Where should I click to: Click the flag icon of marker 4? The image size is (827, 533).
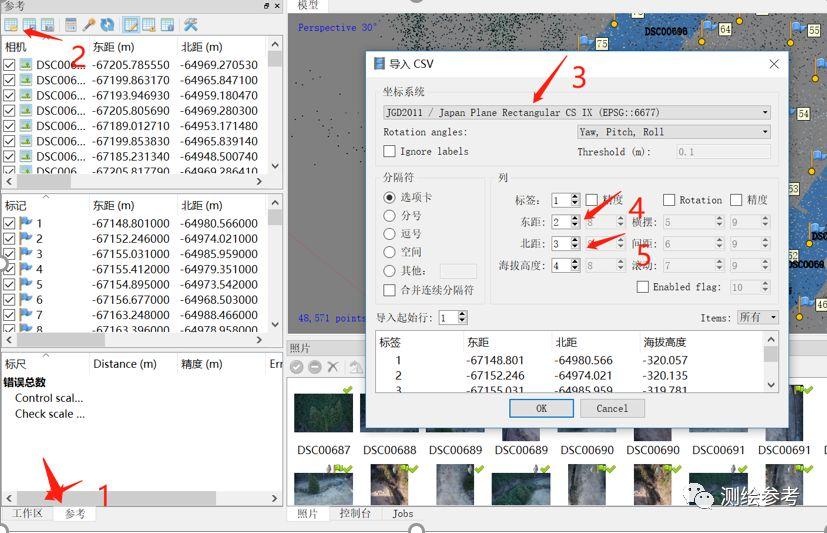pos(26,269)
